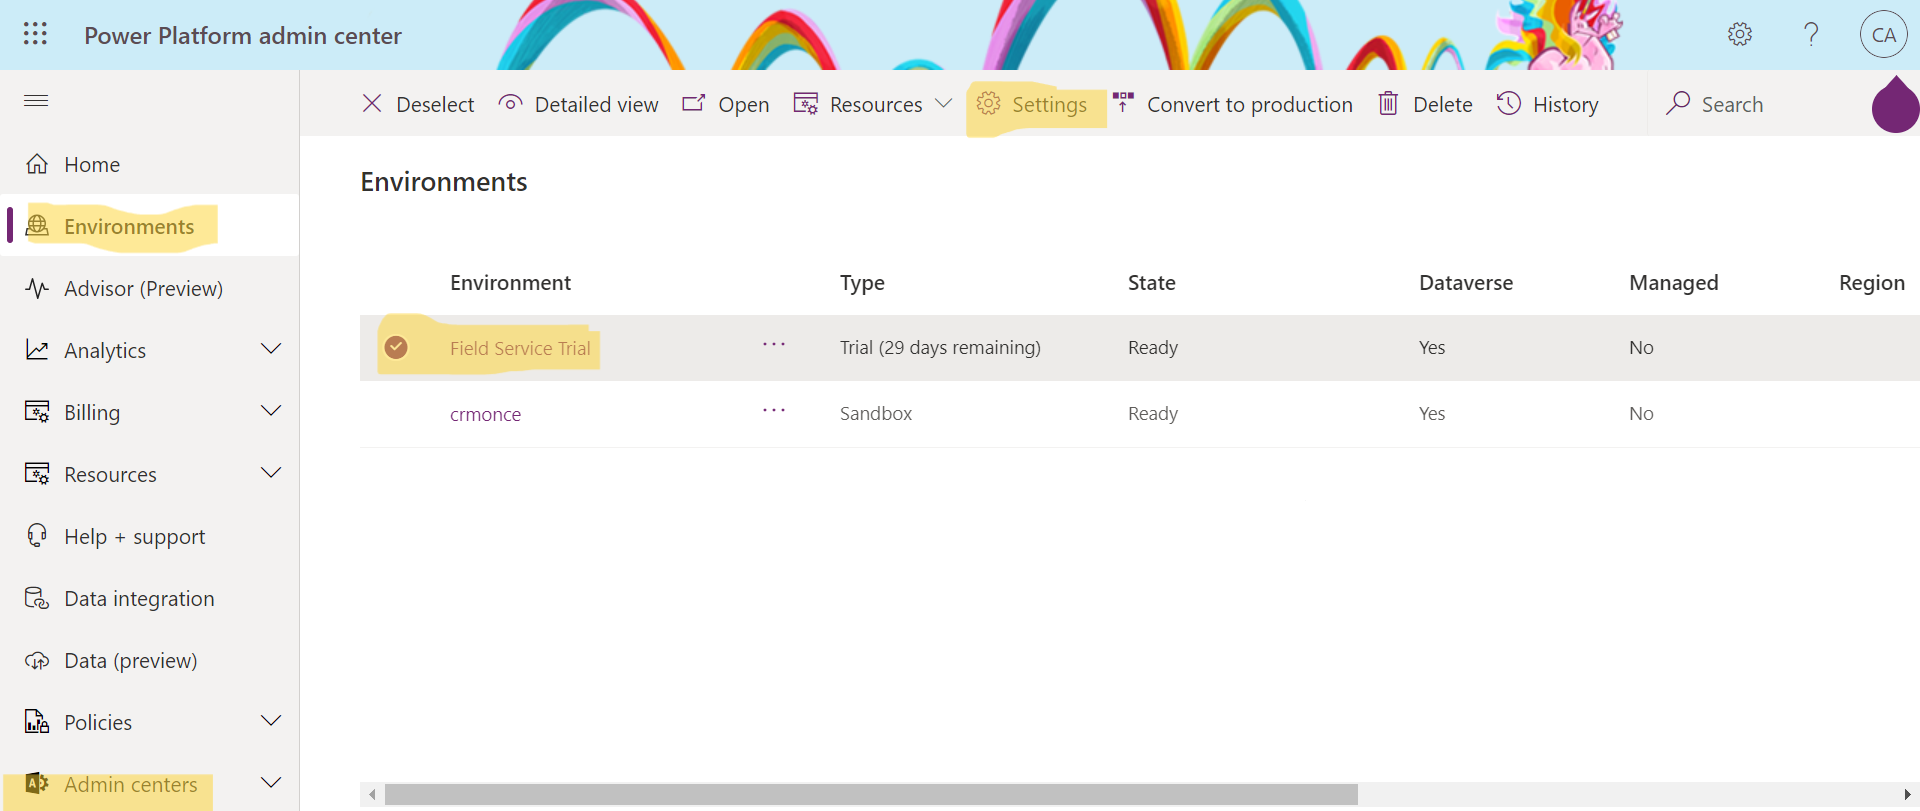The height and width of the screenshot is (811, 1920).
Task: Click "Trial (29 days remaining)" cell
Action: click(x=940, y=347)
